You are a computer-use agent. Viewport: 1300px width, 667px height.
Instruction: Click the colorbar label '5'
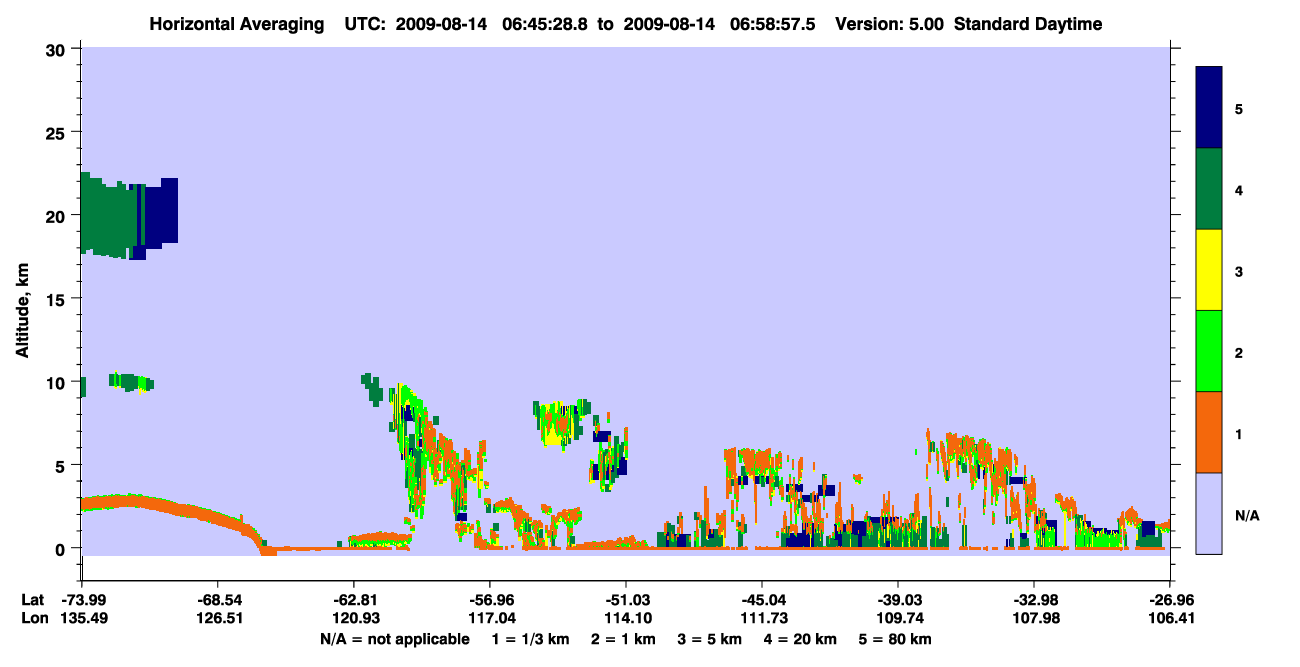coord(1239,108)
